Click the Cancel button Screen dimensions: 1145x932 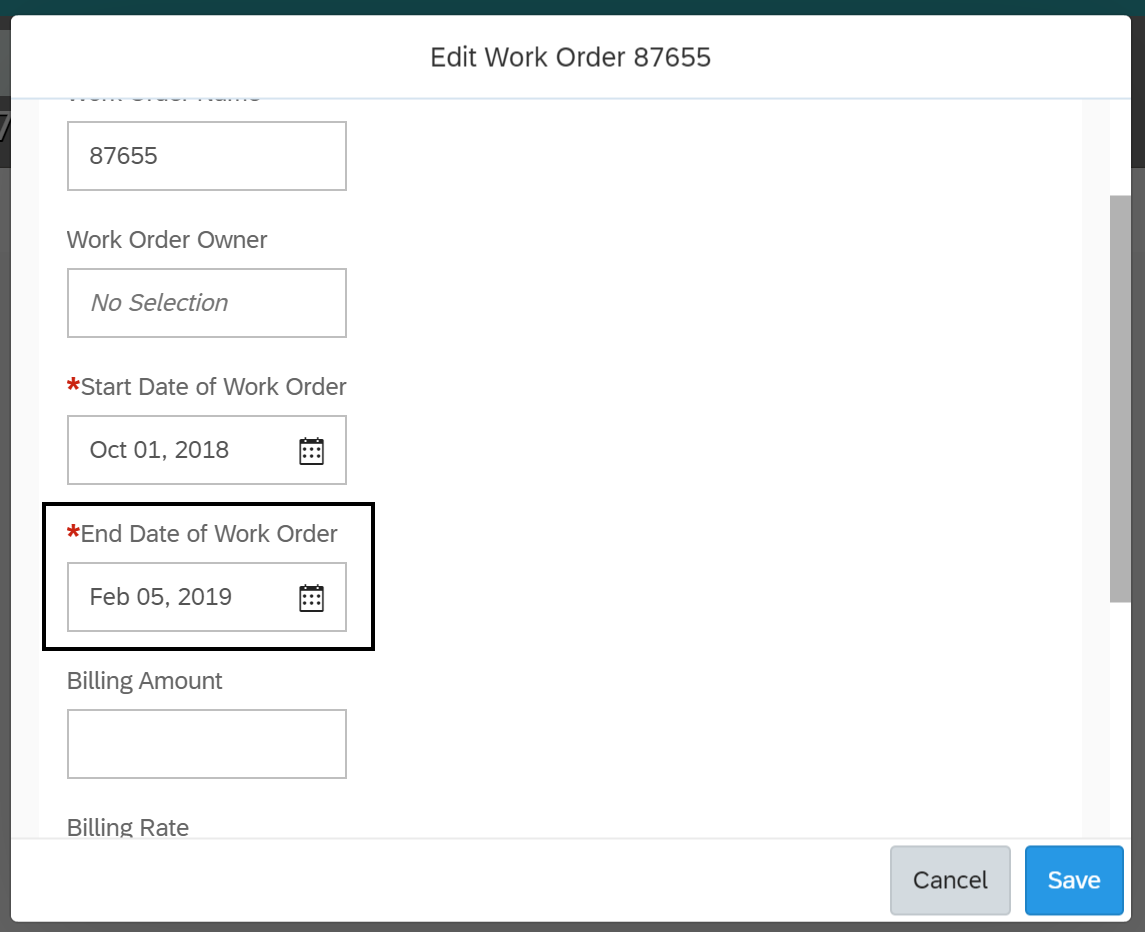[x=950, y=880]
